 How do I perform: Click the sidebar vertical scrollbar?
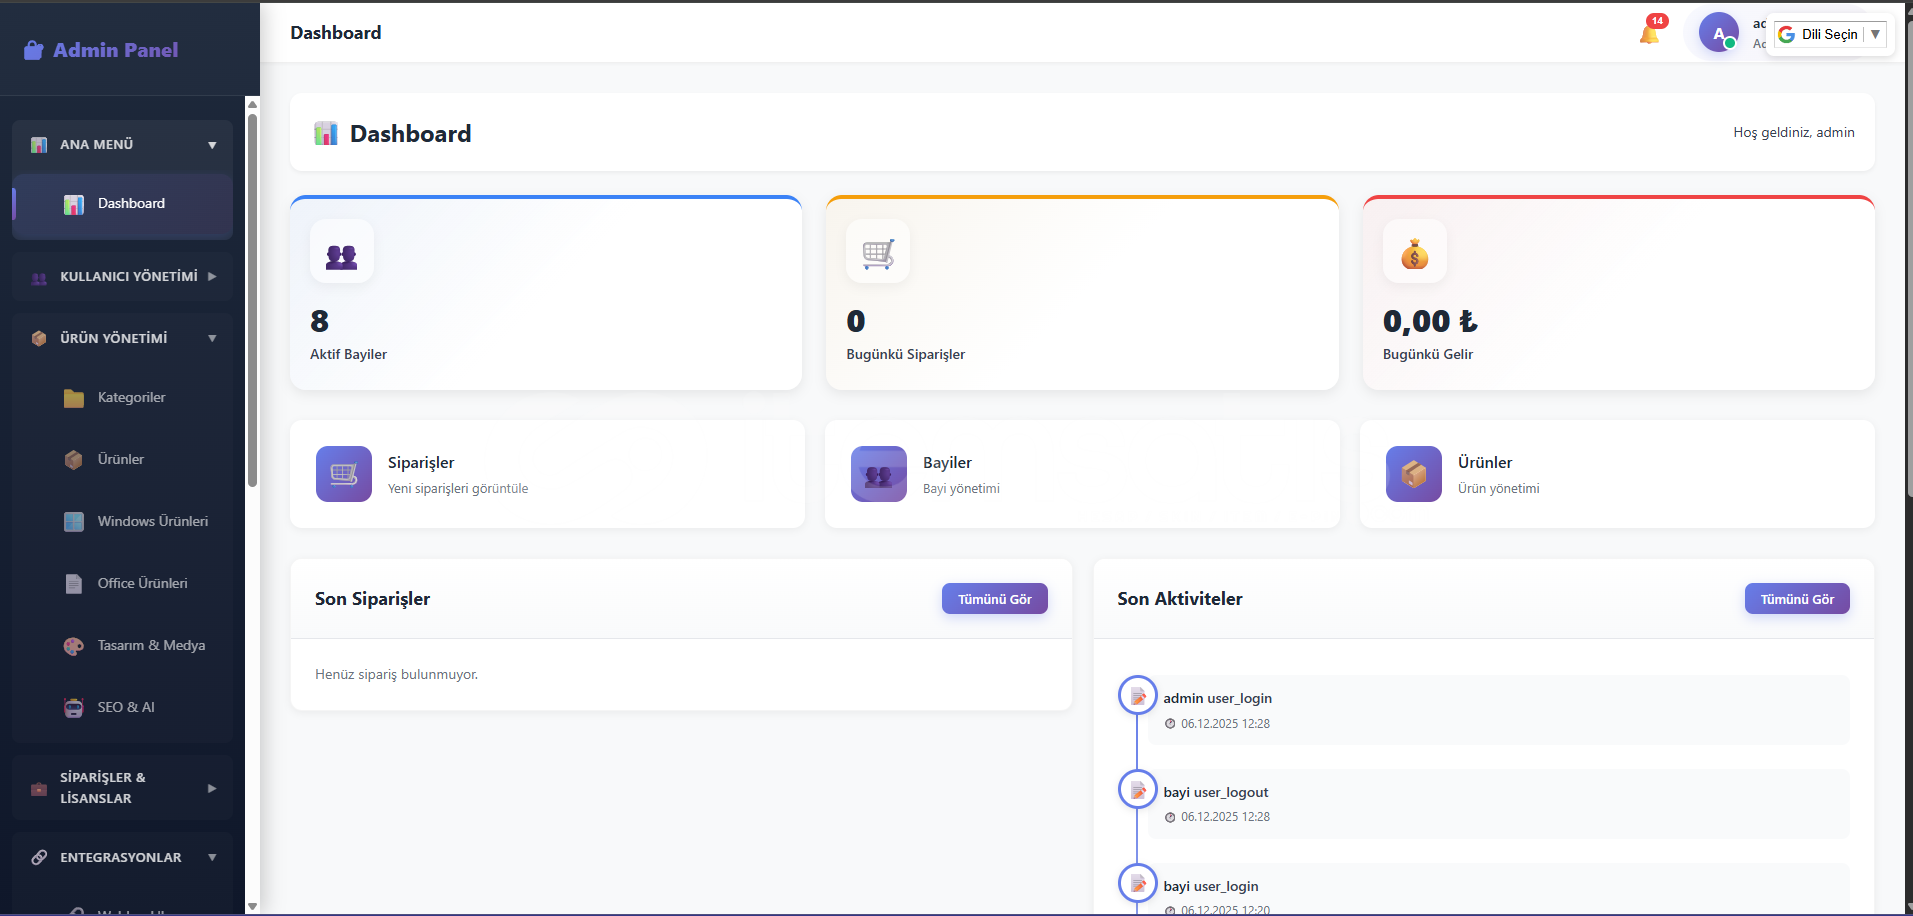click(x=252, y=300)
